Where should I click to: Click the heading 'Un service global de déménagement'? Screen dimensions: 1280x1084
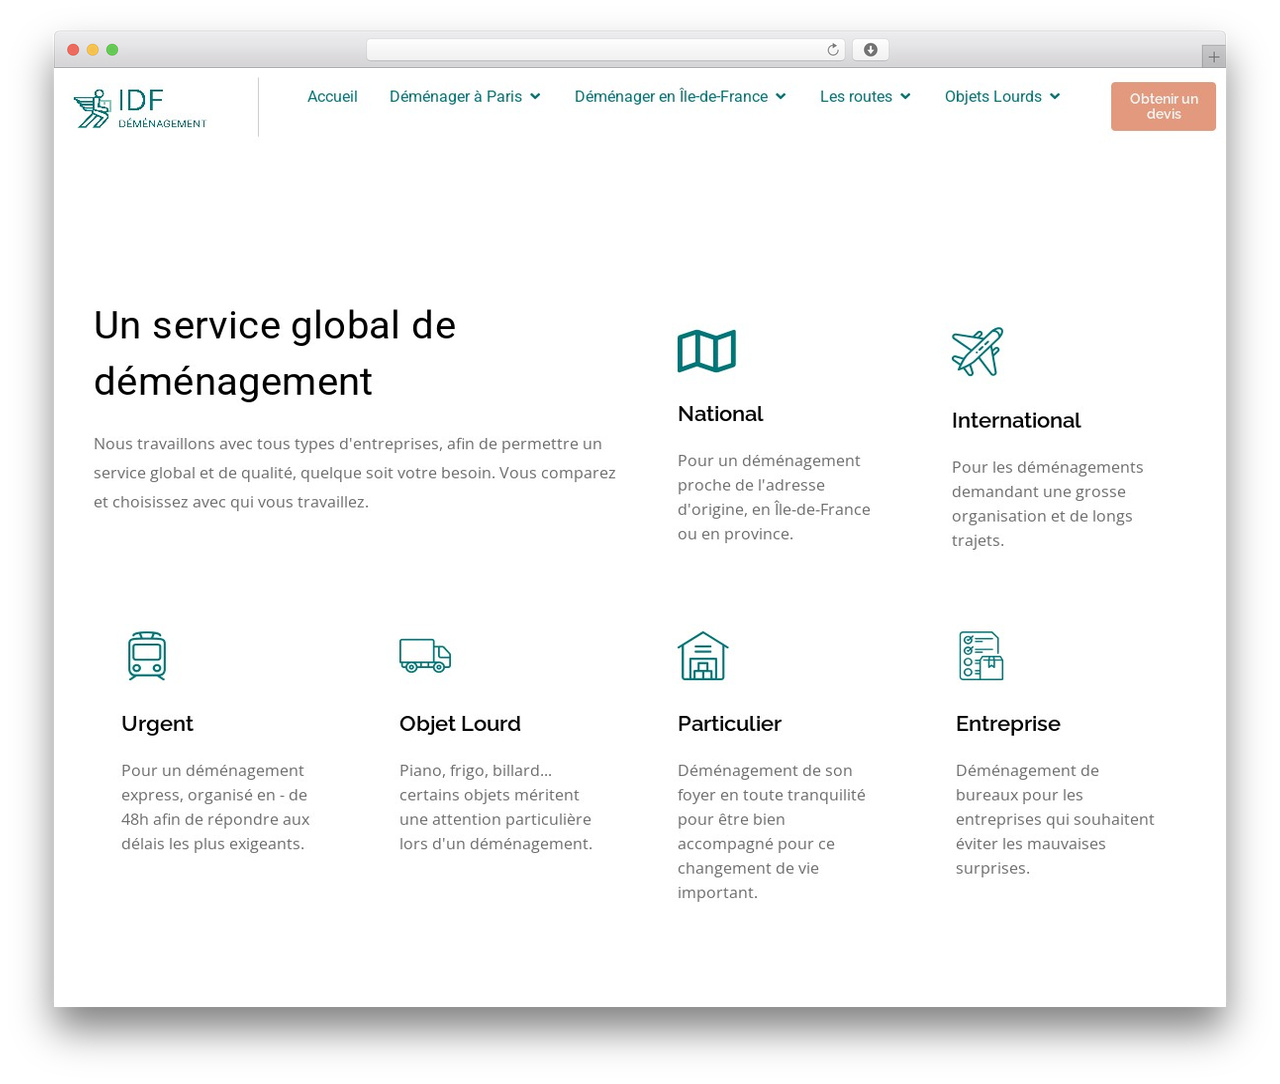(x=275, y=353)
